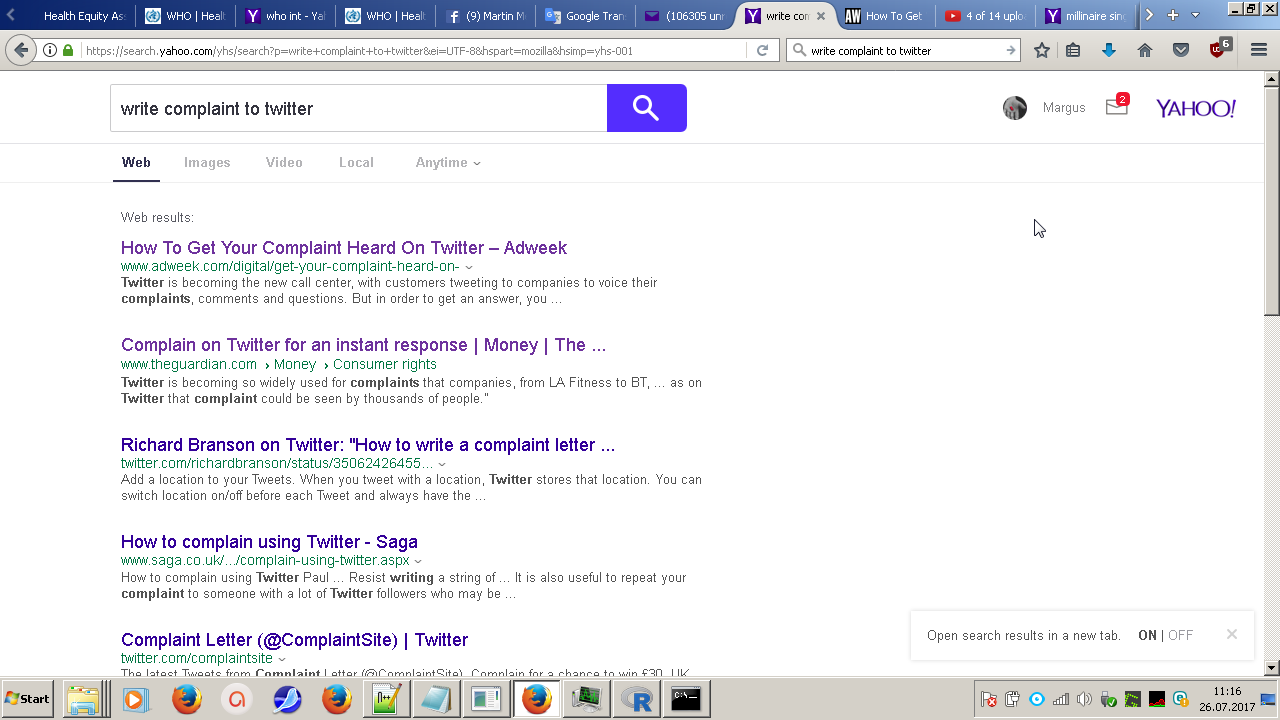
Task: Open the downloads arrow icon
Action: [1109, 50]
